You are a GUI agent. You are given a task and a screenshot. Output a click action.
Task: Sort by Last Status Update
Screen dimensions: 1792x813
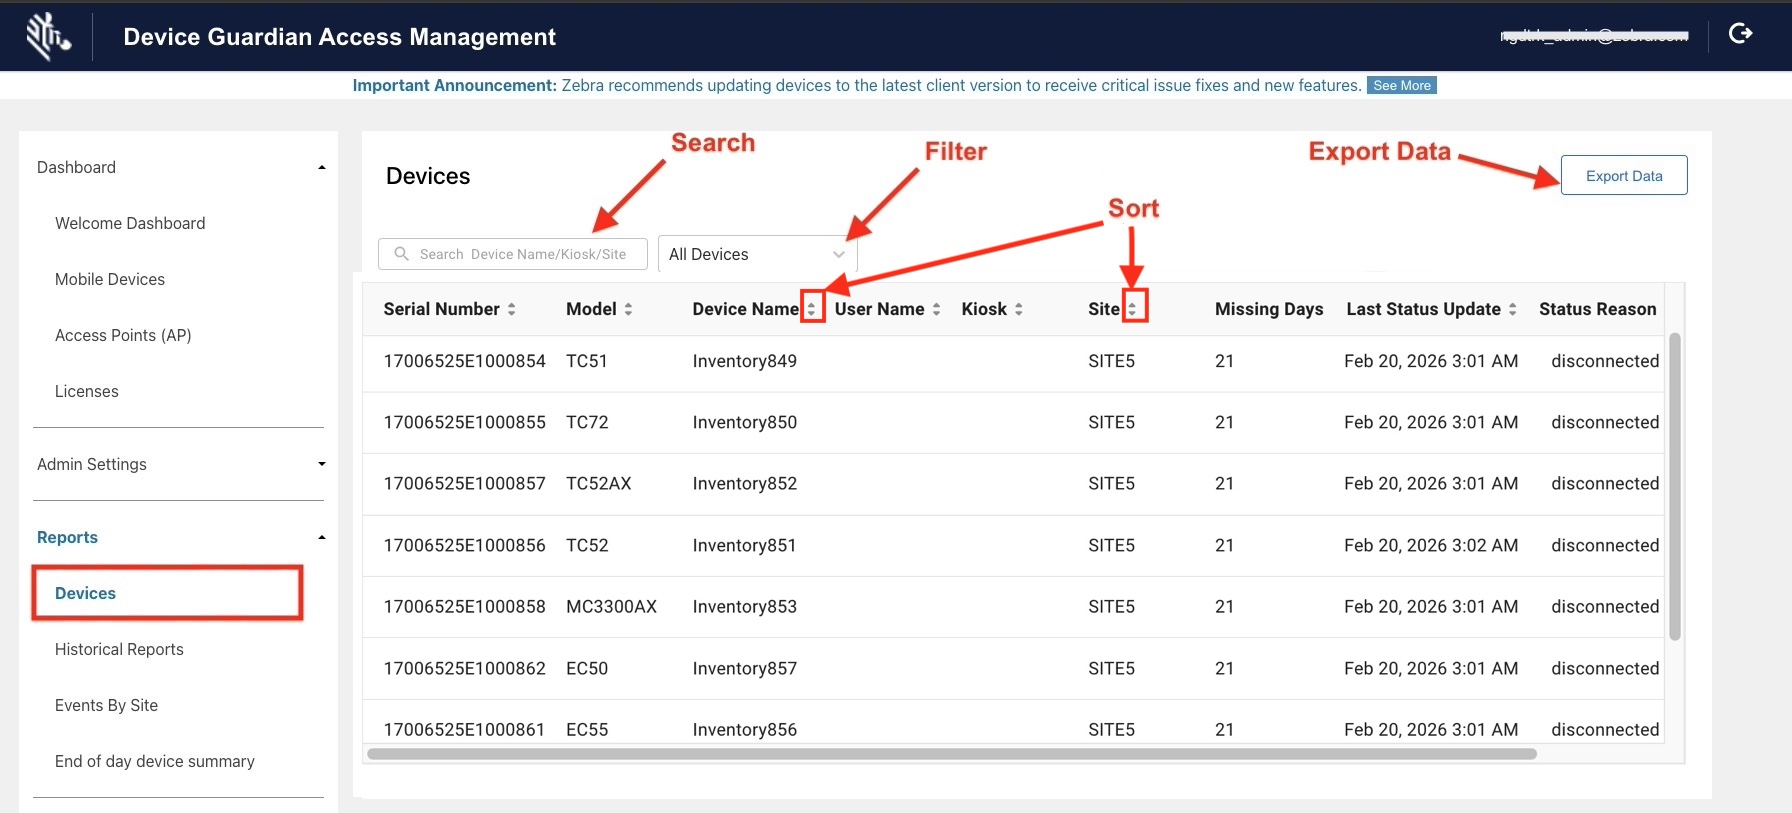(x=1512, y=310)
